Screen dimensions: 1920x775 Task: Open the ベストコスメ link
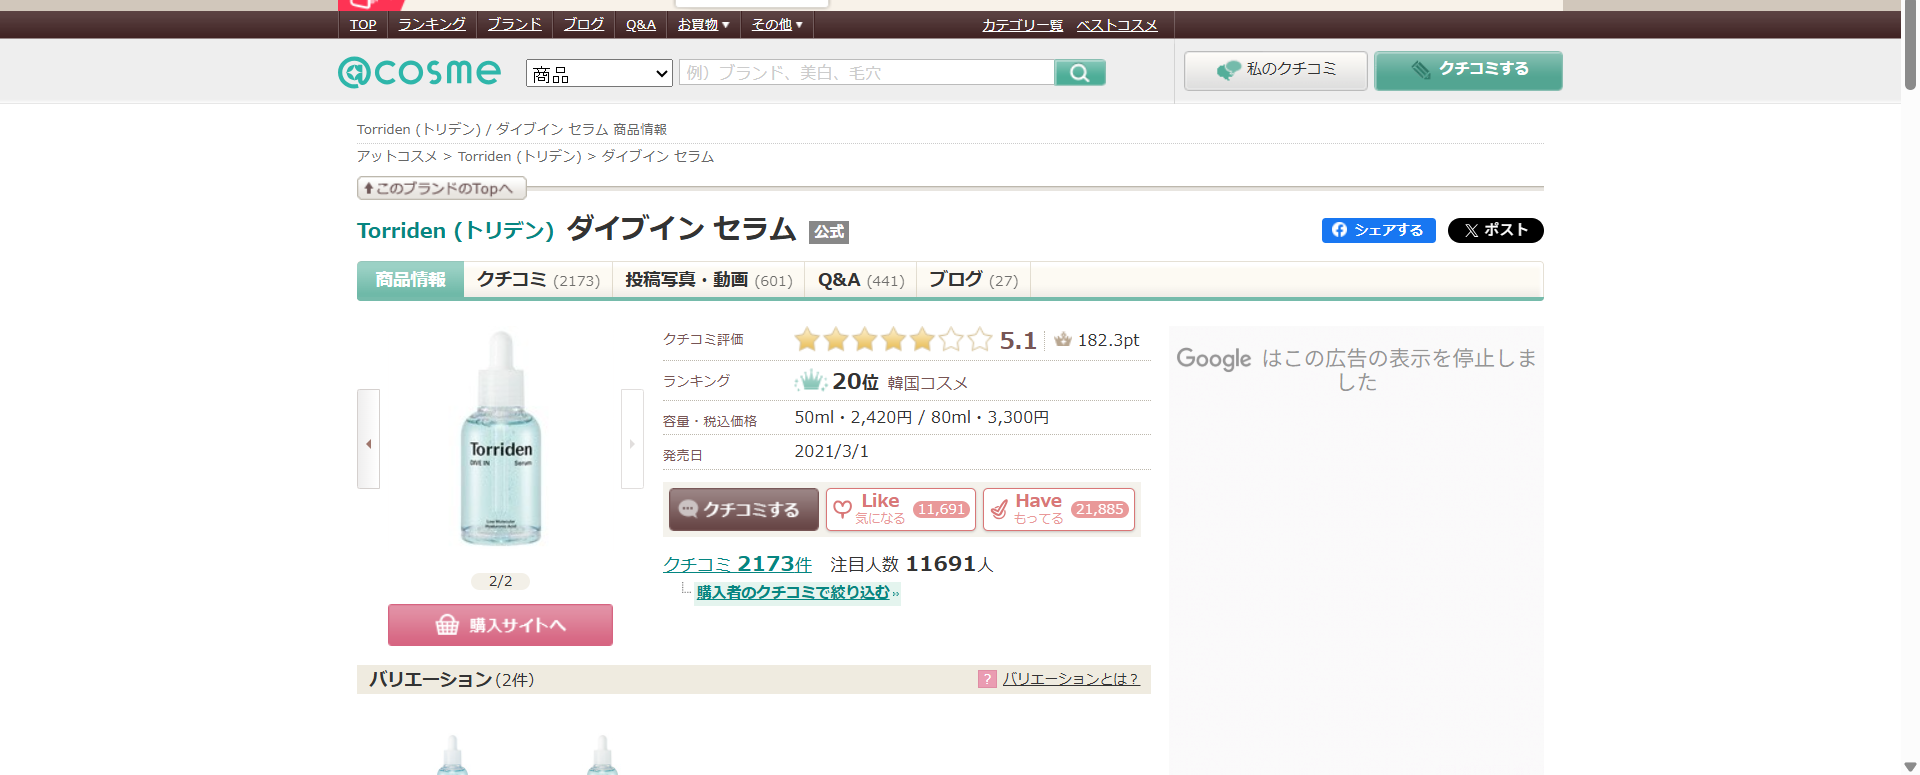click(1117, 25)
